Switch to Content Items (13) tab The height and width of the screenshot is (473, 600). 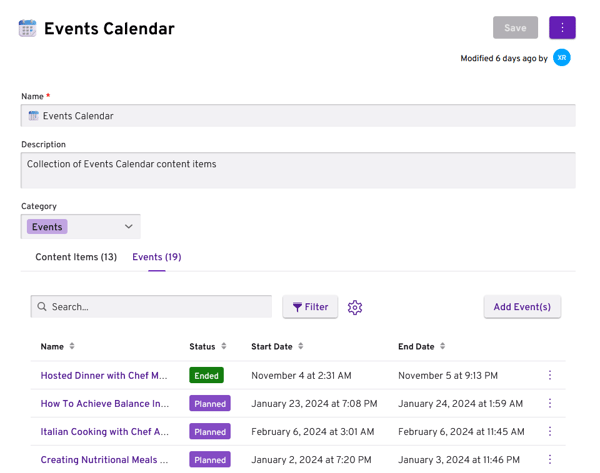tap(76, 257)
